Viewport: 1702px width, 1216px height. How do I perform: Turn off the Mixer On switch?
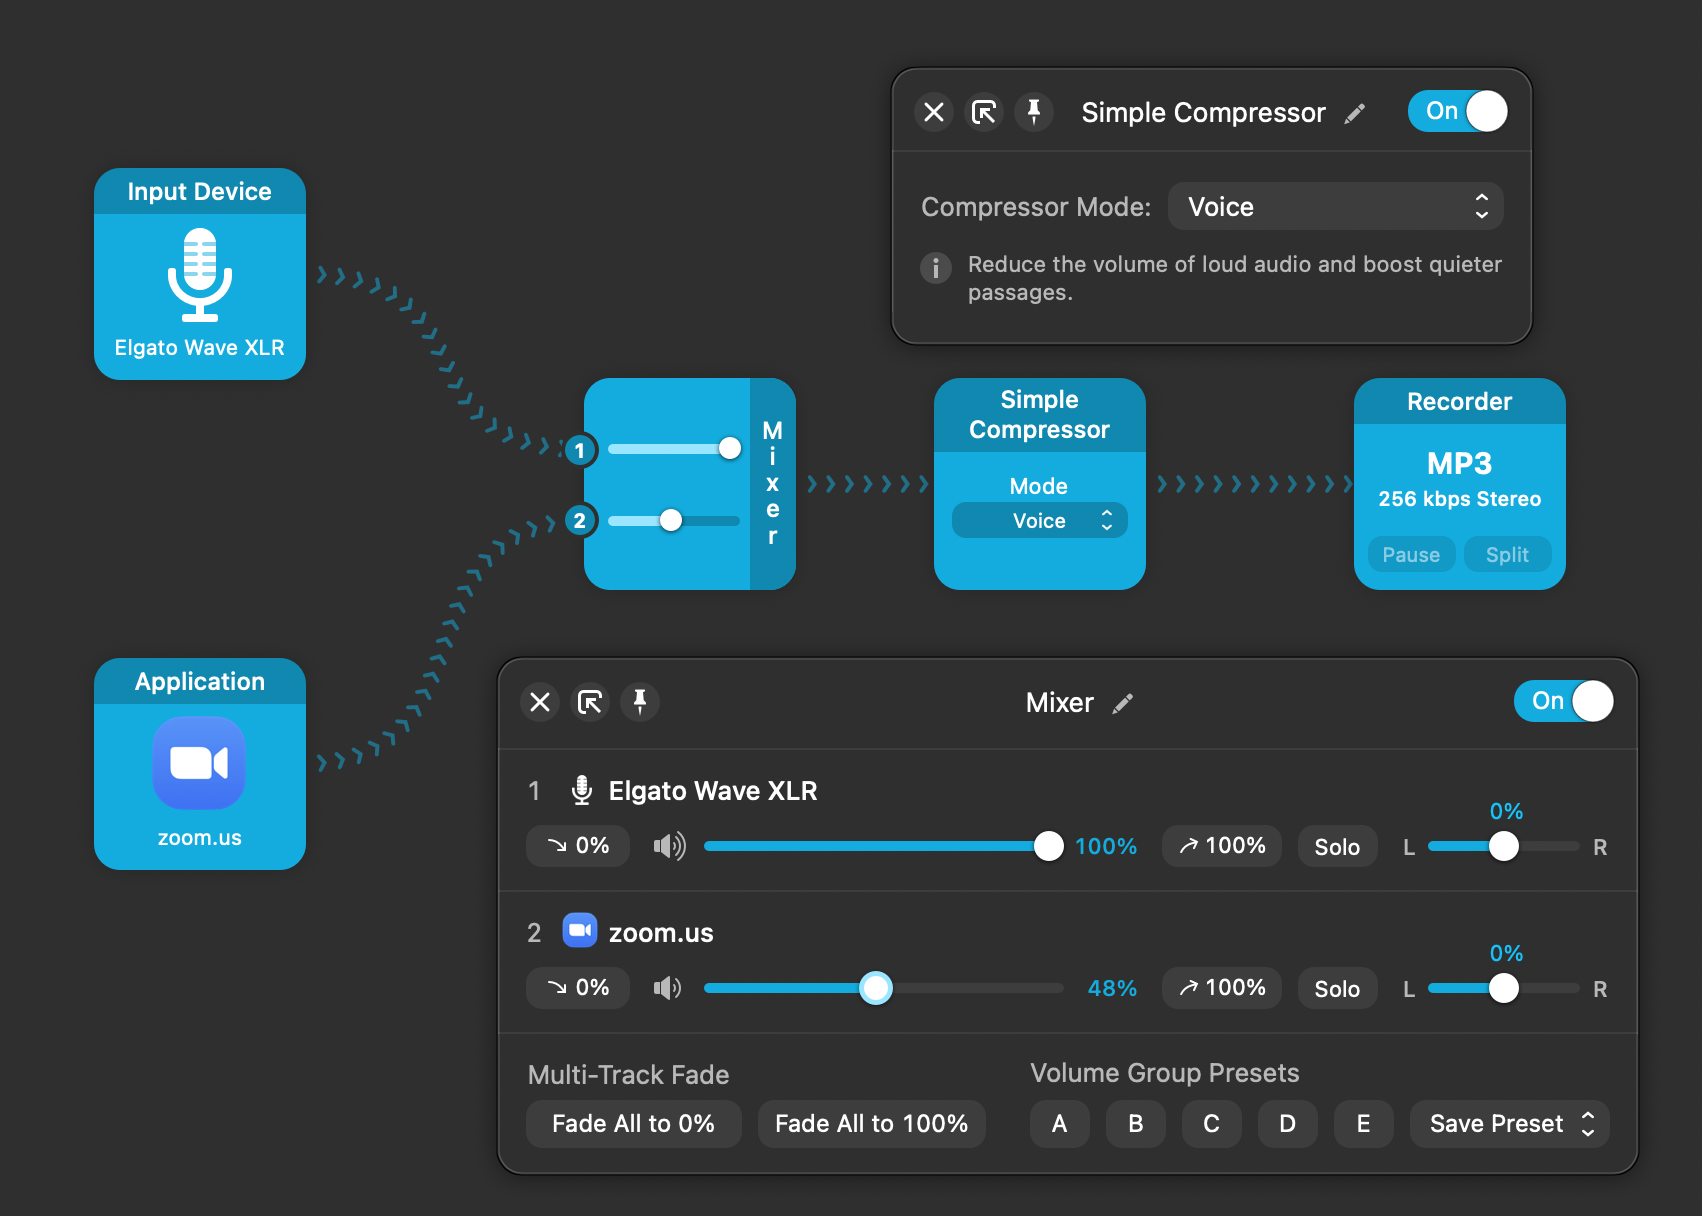point(1563,701)
